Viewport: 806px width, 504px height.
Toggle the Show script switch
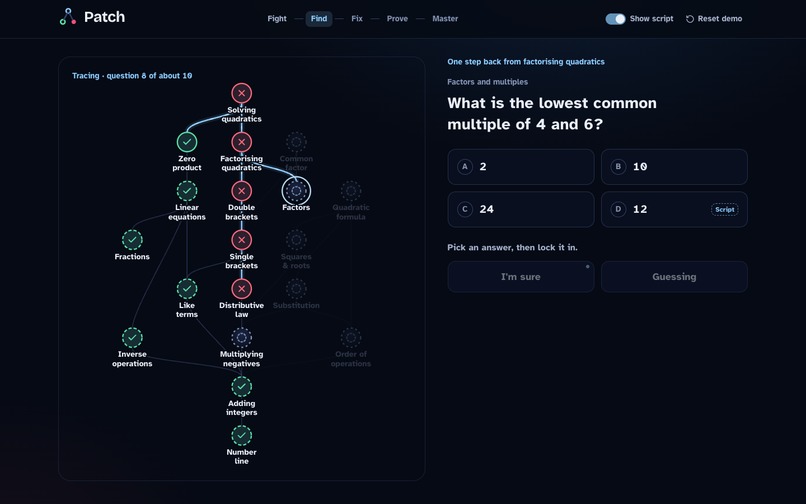coord(615,19)
